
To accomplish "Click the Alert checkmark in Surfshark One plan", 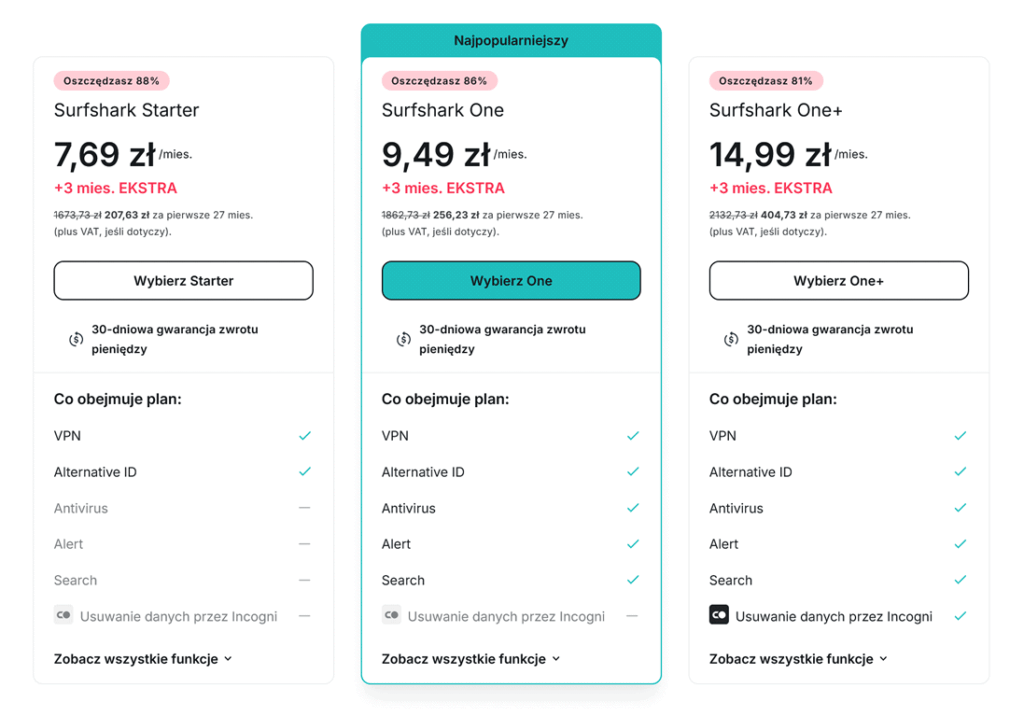I will [632, 544].
